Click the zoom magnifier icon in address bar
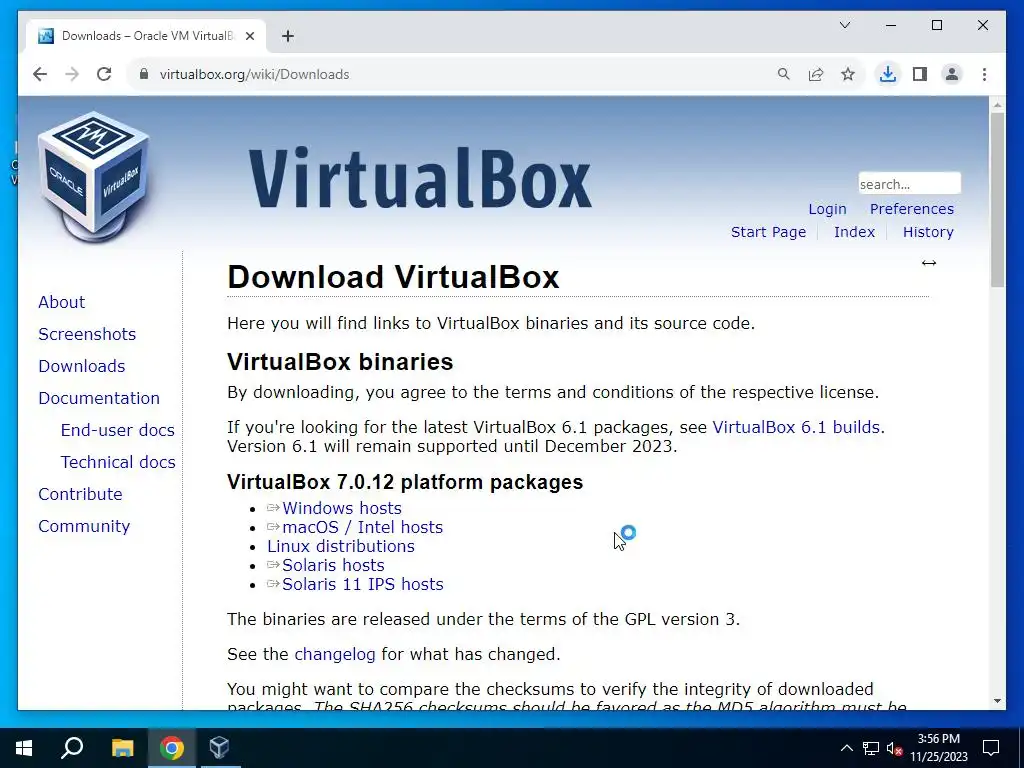The width and height of the screenshot is (1024, 768). 784,74
